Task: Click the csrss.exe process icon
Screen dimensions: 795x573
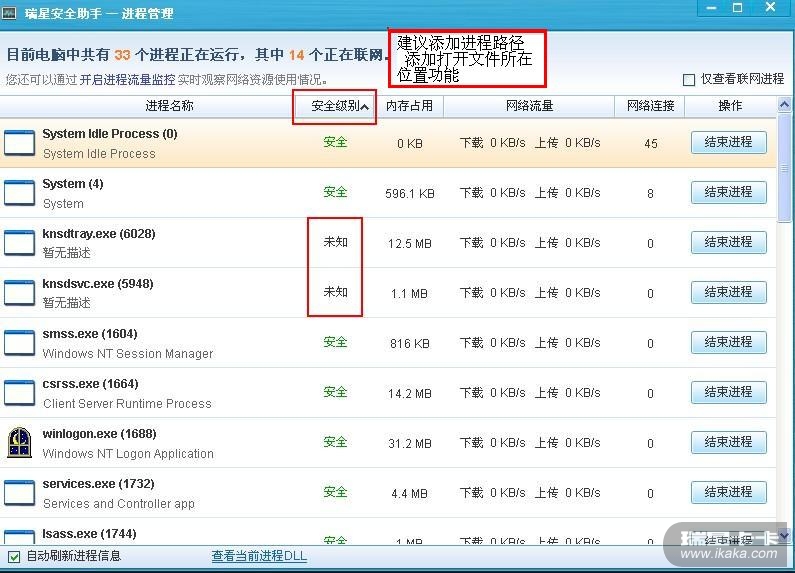Action: coord(20,392)
